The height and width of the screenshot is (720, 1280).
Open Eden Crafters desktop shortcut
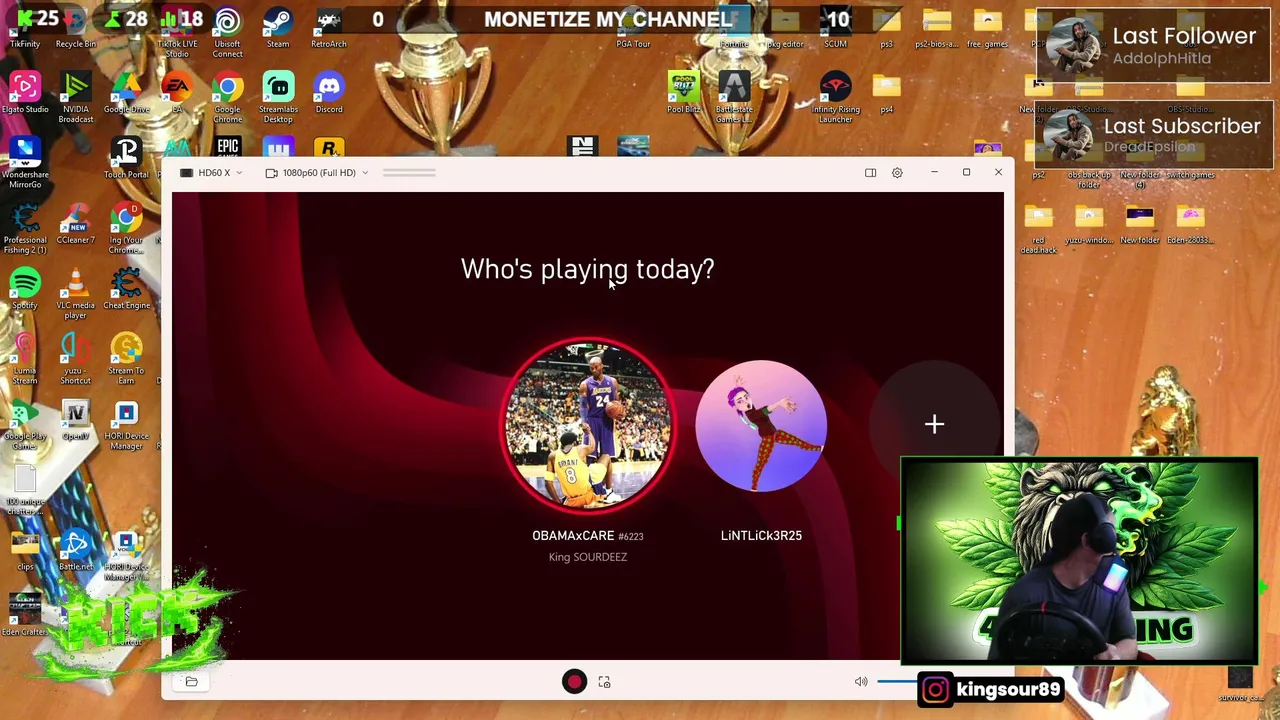[25, 616]
